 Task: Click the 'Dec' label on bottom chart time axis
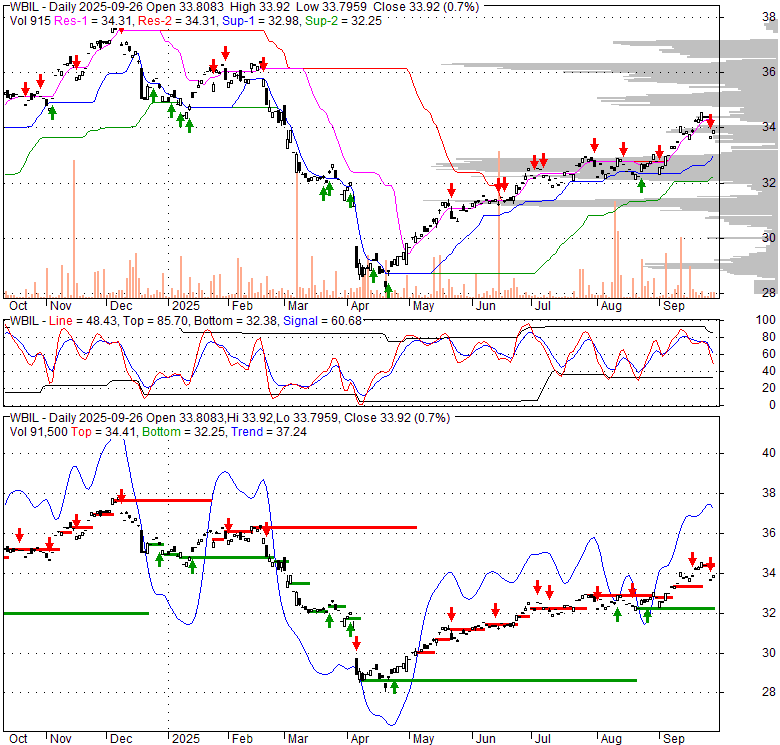point(121,739)
